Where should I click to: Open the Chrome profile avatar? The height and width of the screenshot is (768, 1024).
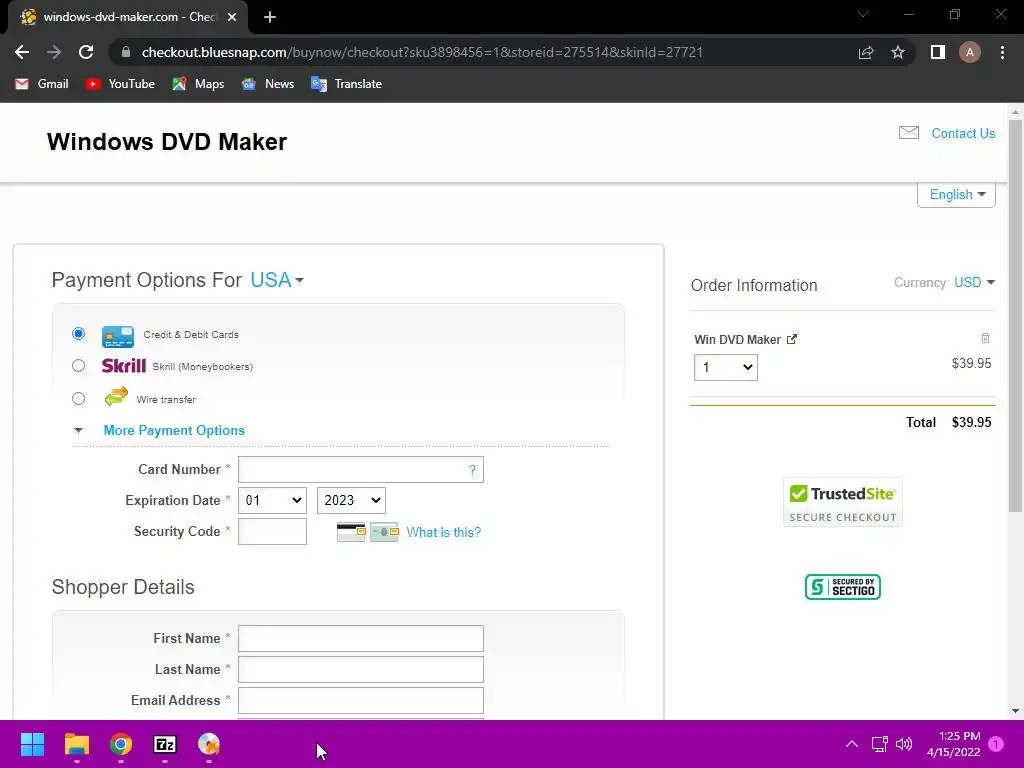click(970, 52)
